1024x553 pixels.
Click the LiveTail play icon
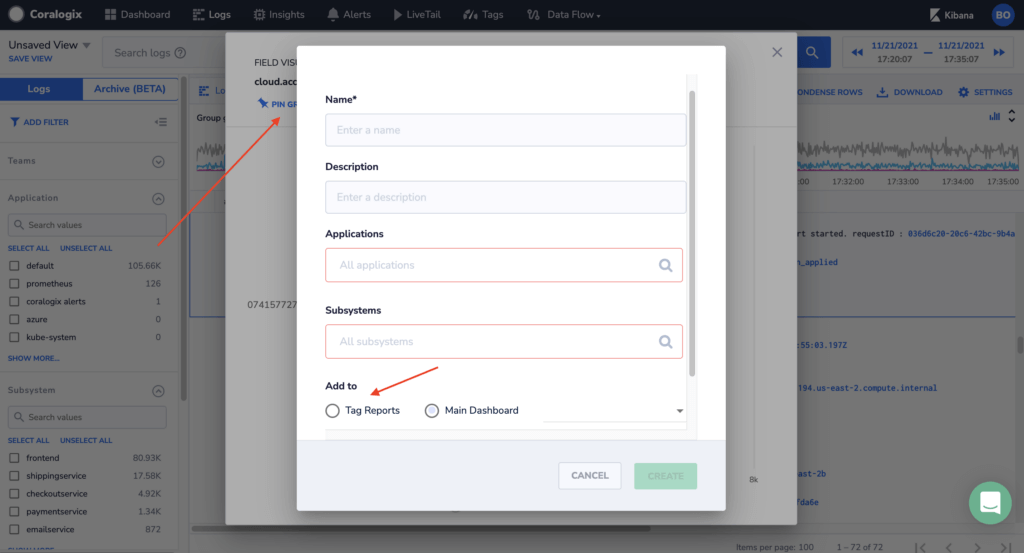(x=397, y=14)
